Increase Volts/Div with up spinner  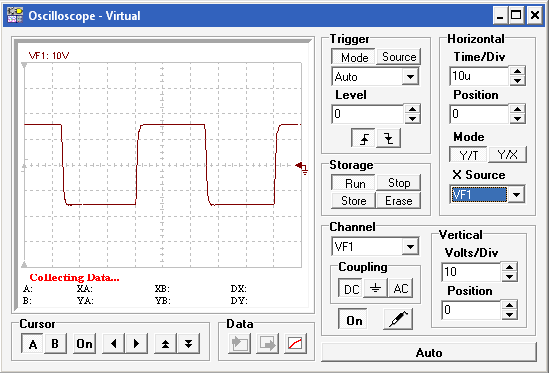click(x=509, y=267)
